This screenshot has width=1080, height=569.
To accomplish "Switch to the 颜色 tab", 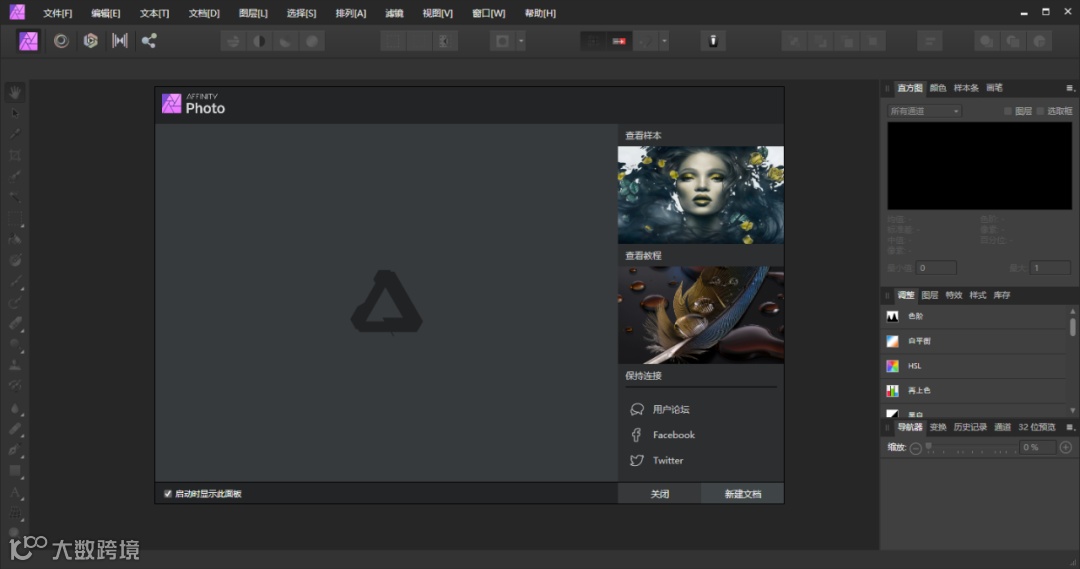I will coord(937,88).
